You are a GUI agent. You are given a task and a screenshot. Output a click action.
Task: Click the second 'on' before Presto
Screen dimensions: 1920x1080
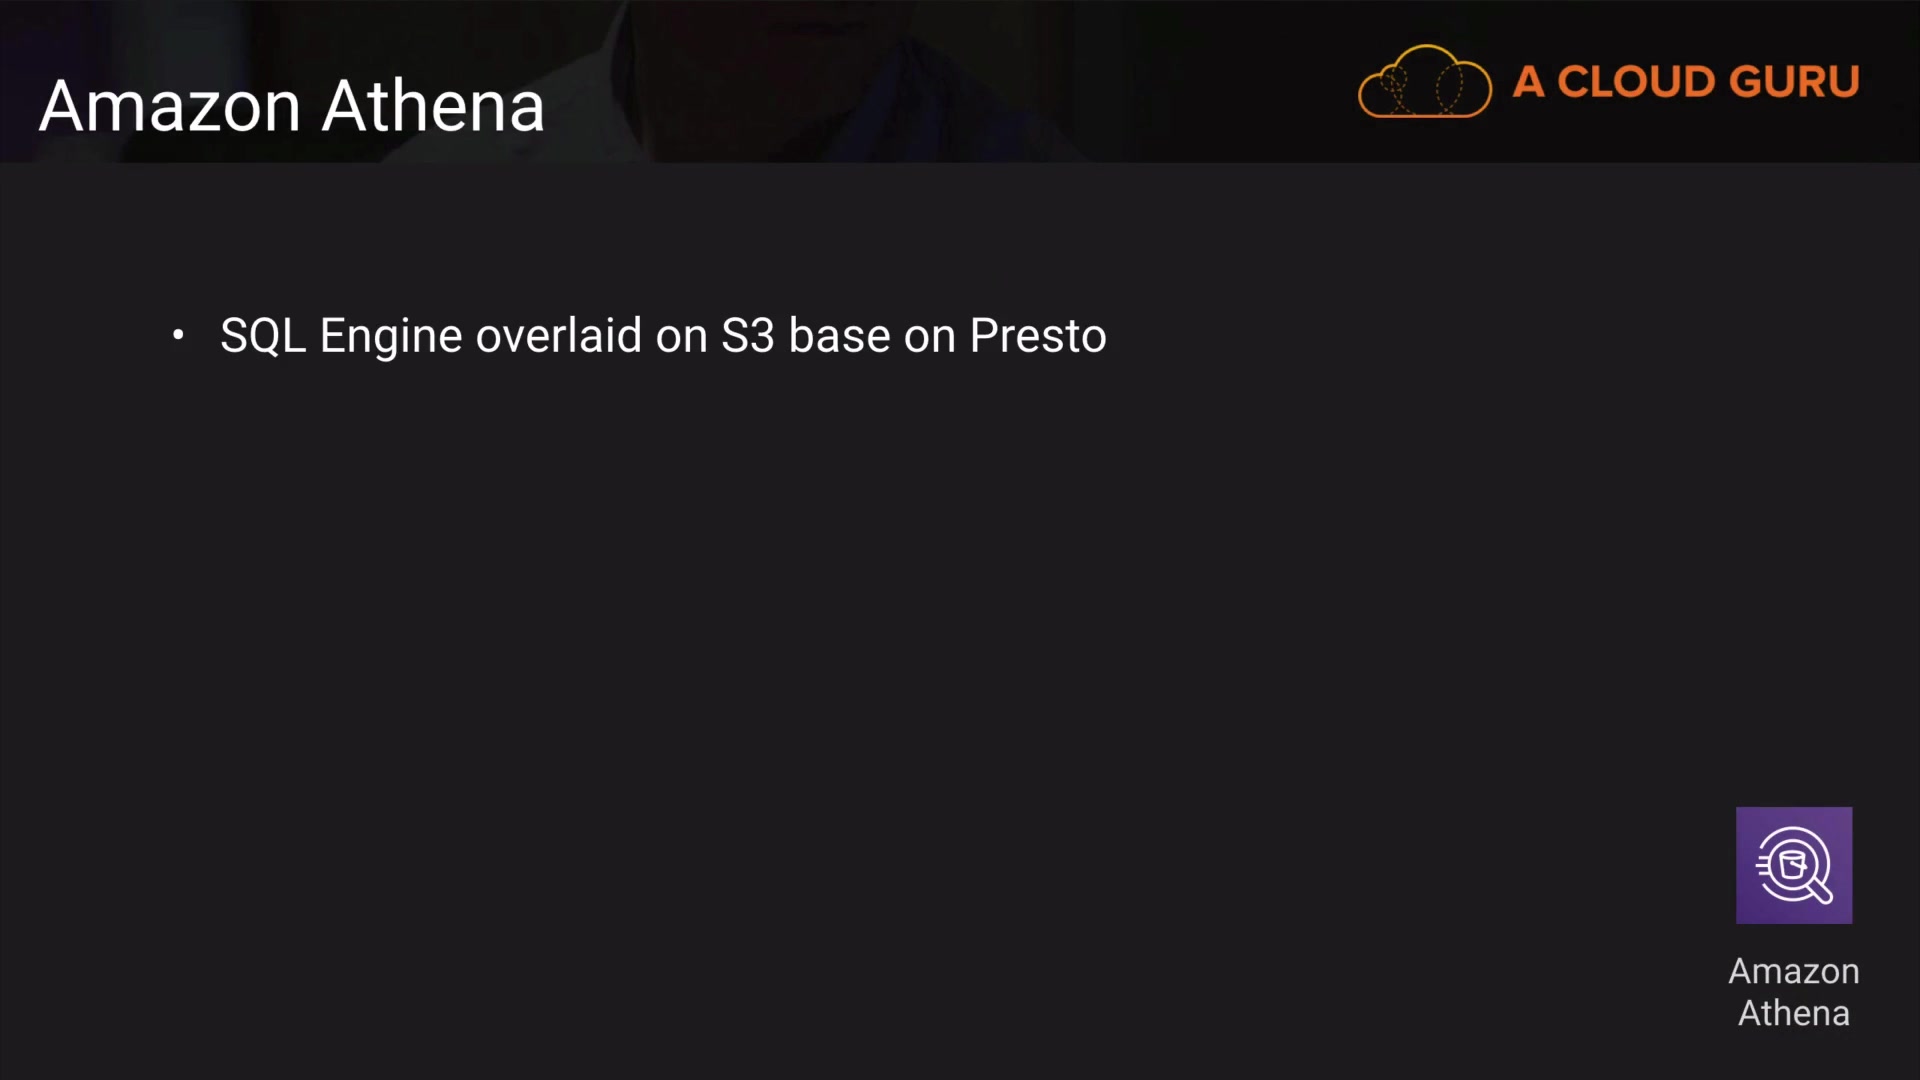coord(929,336)
